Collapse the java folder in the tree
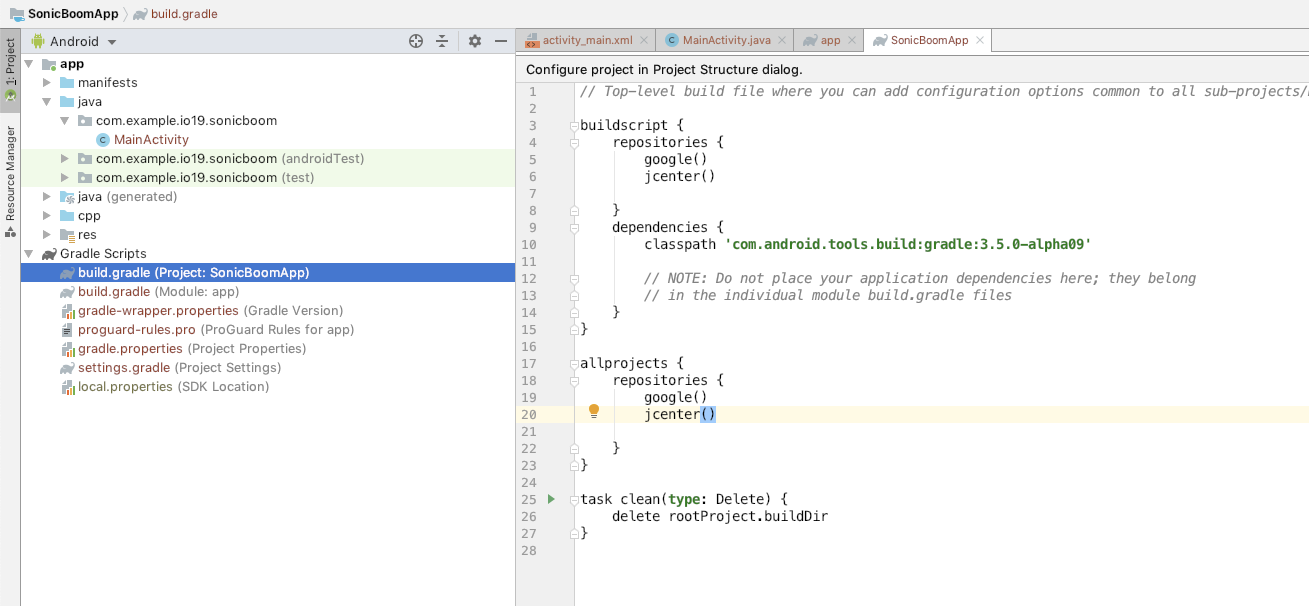 [46, 101]
